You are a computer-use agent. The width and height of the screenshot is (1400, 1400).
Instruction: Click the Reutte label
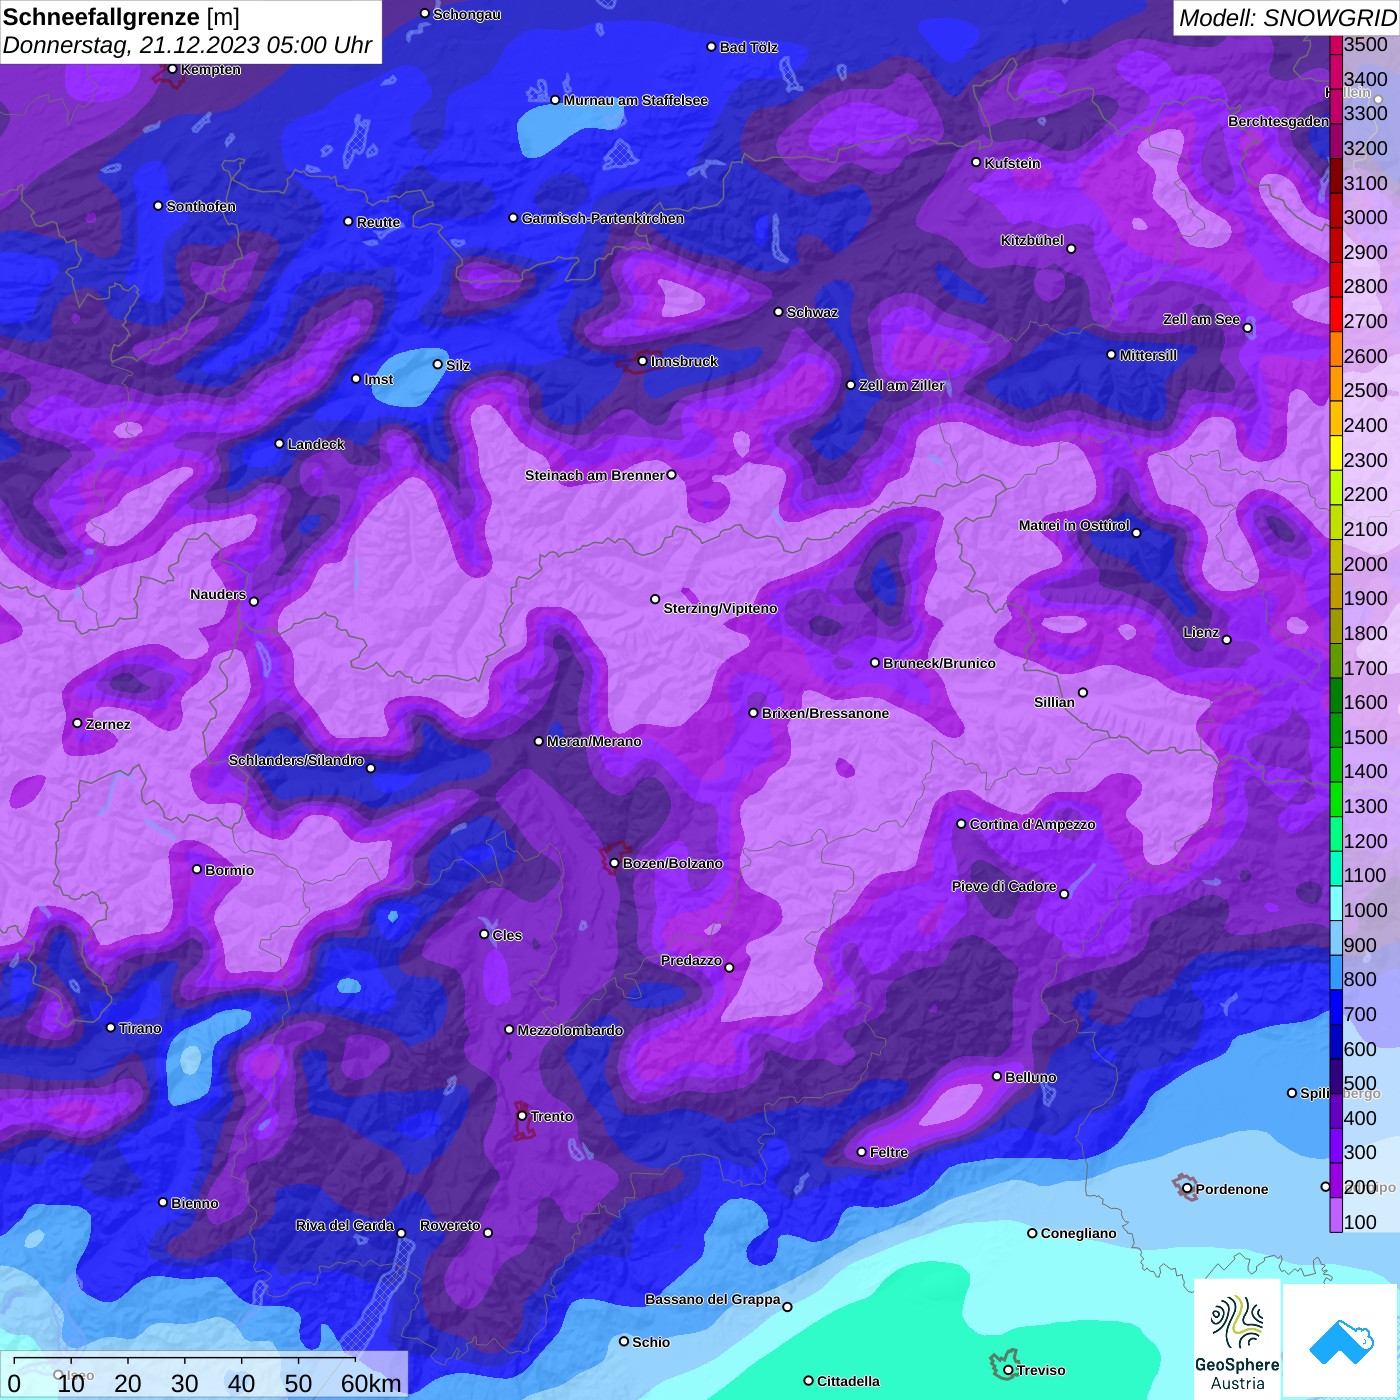[379, 222]
